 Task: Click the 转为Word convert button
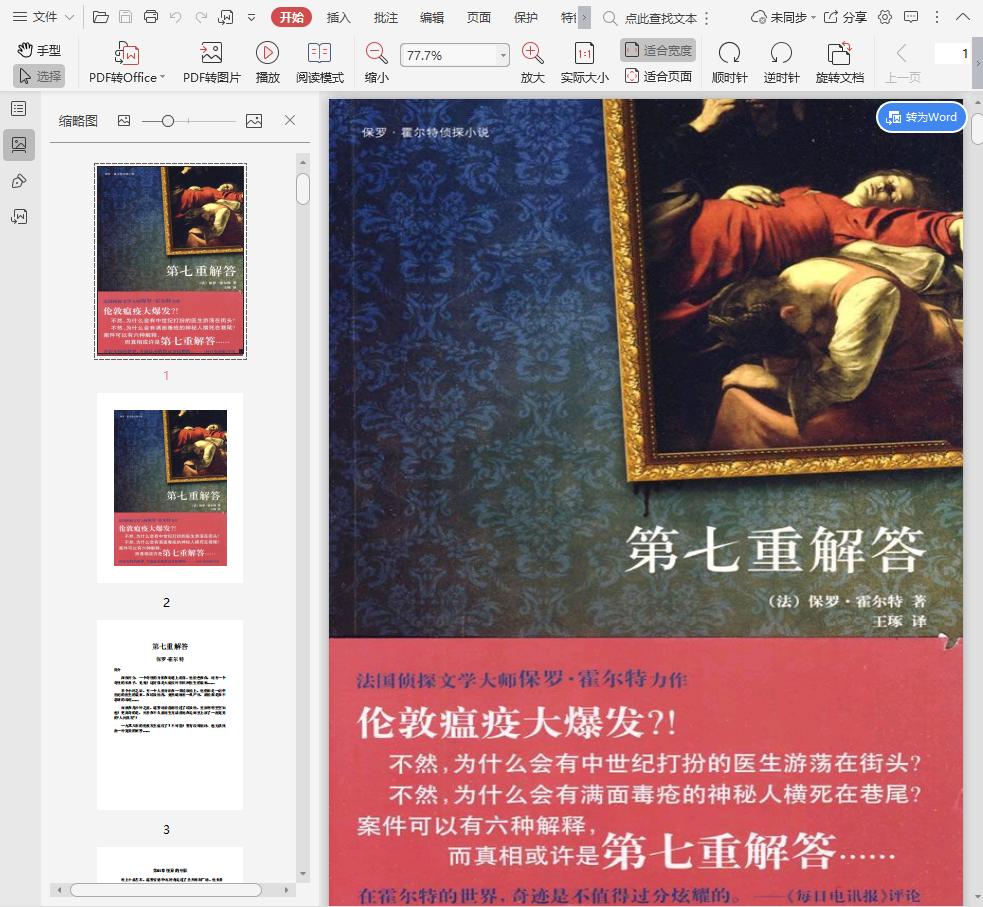tap(921, 117)
